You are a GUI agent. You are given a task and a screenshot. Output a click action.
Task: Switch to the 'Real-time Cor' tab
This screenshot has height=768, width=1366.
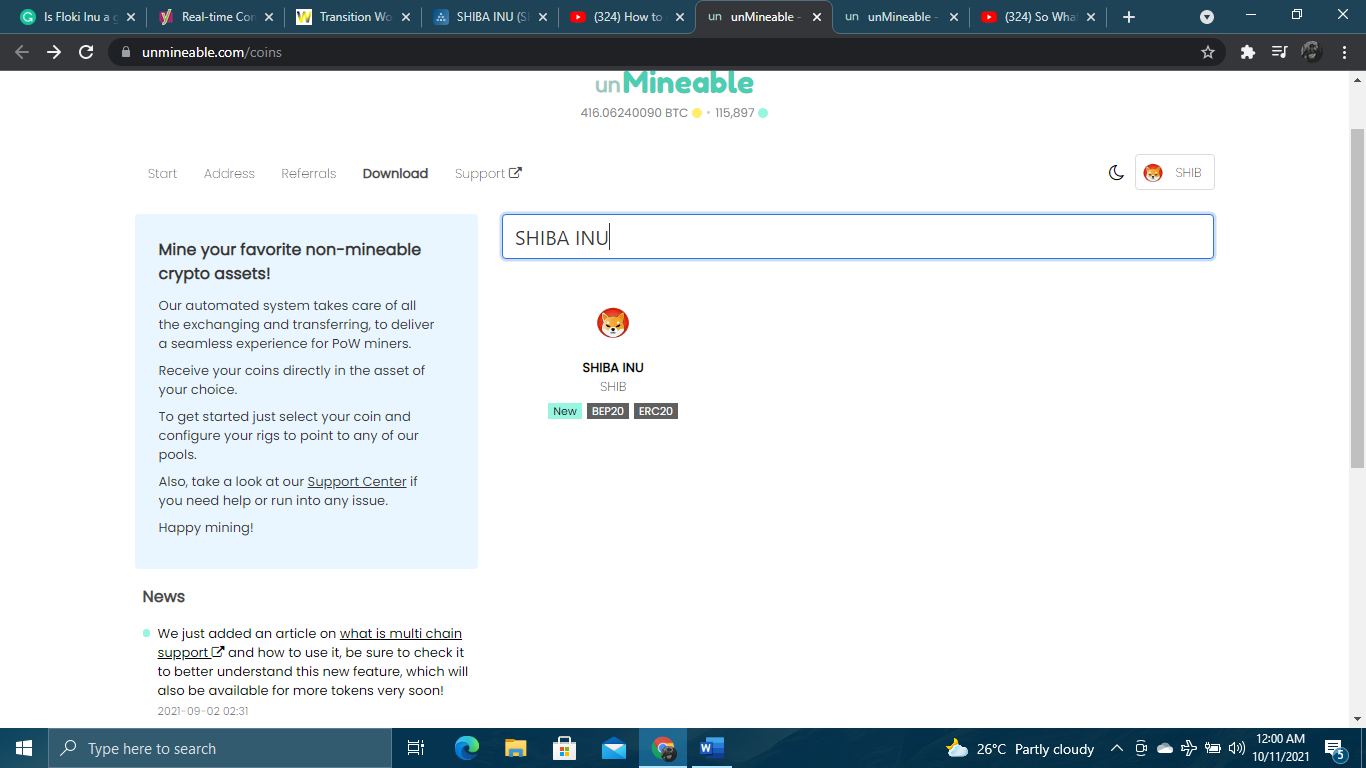click(215, 17)
